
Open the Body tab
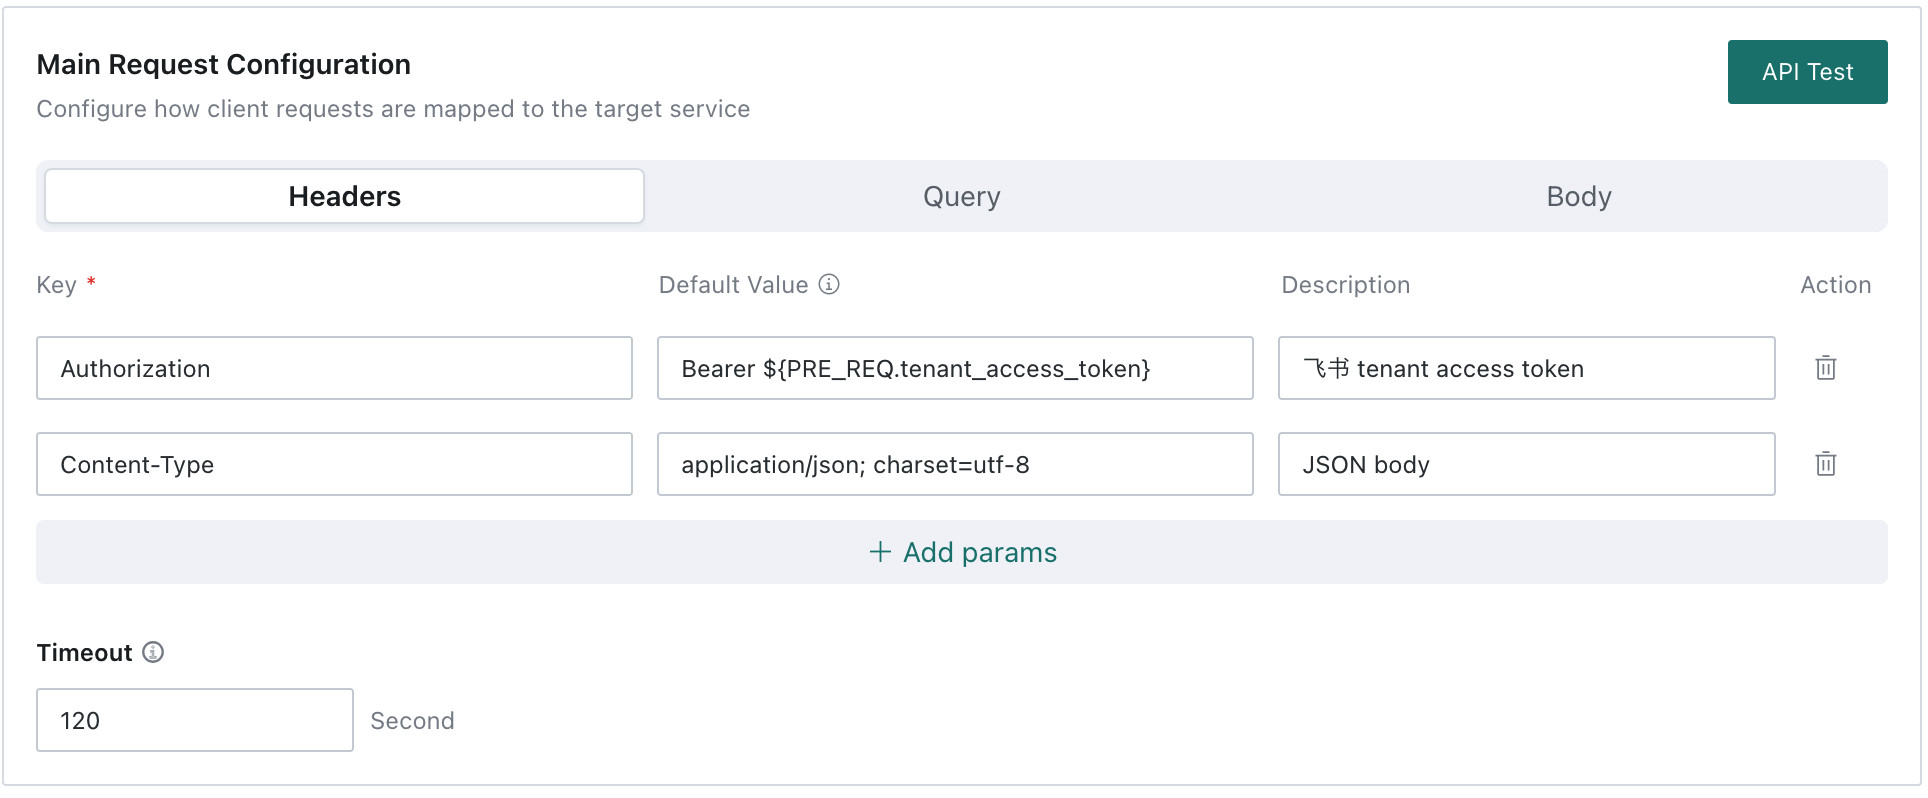[1578, 196]
